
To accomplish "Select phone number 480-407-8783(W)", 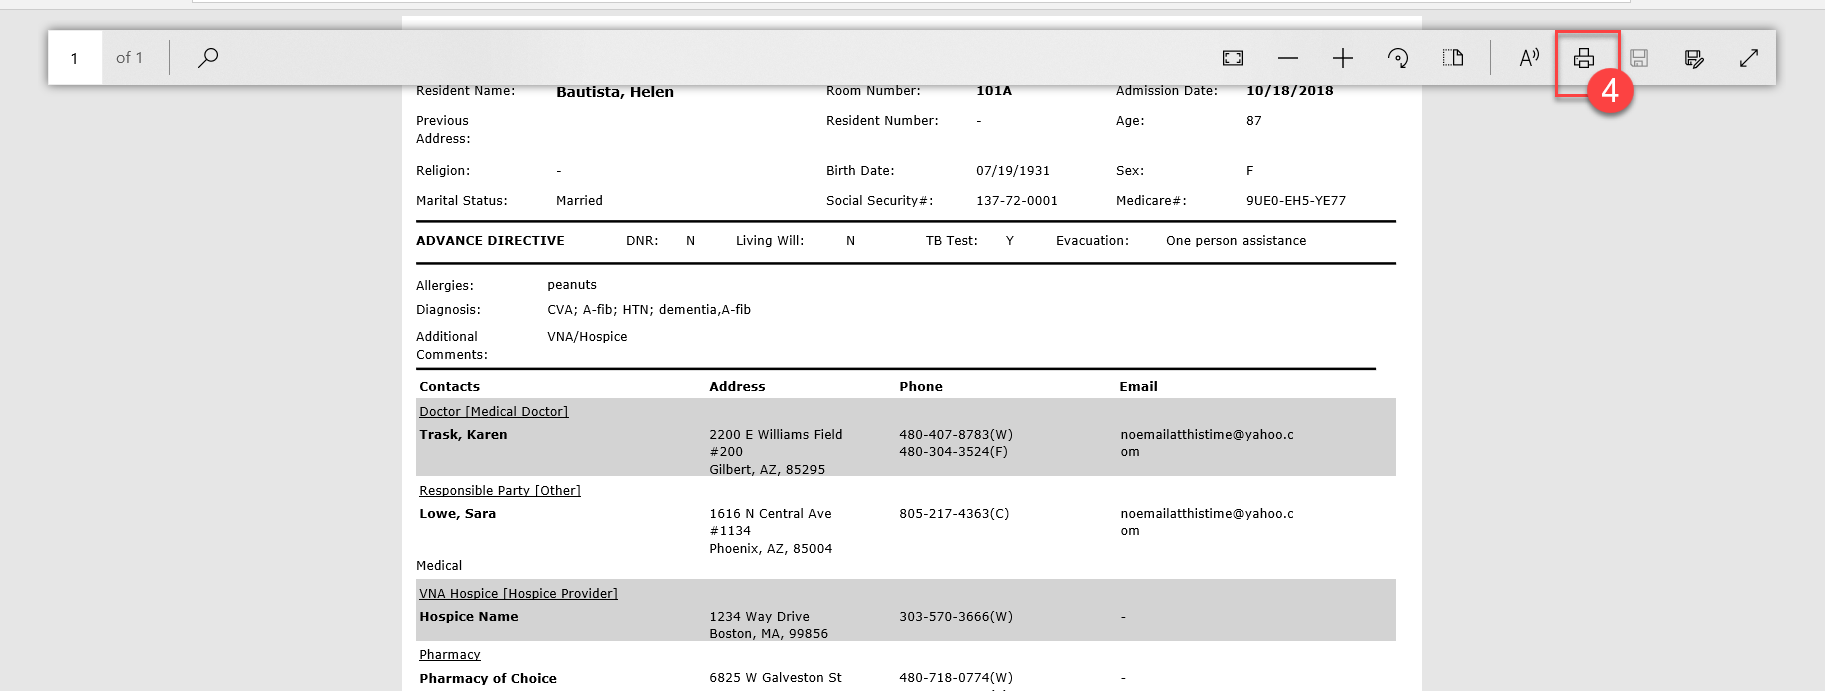I will click(x=955, y=434).
